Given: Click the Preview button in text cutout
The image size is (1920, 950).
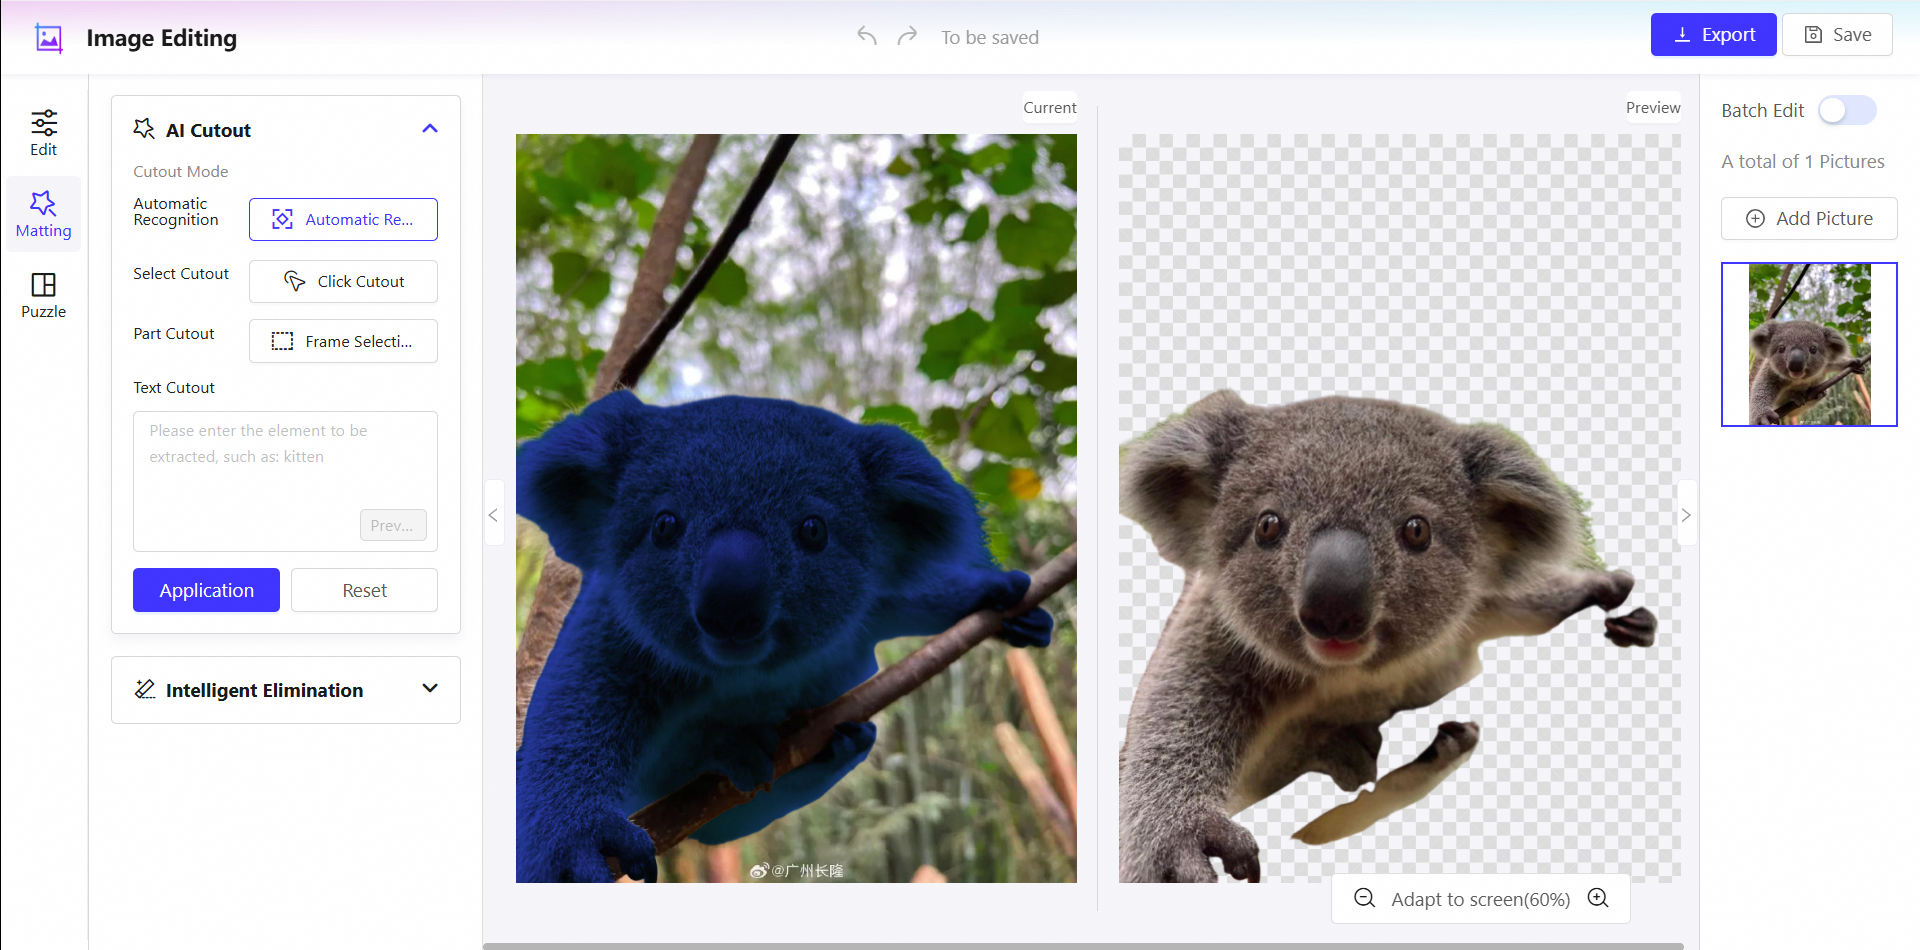Looking at the screenshot, I should coord(393,525).
